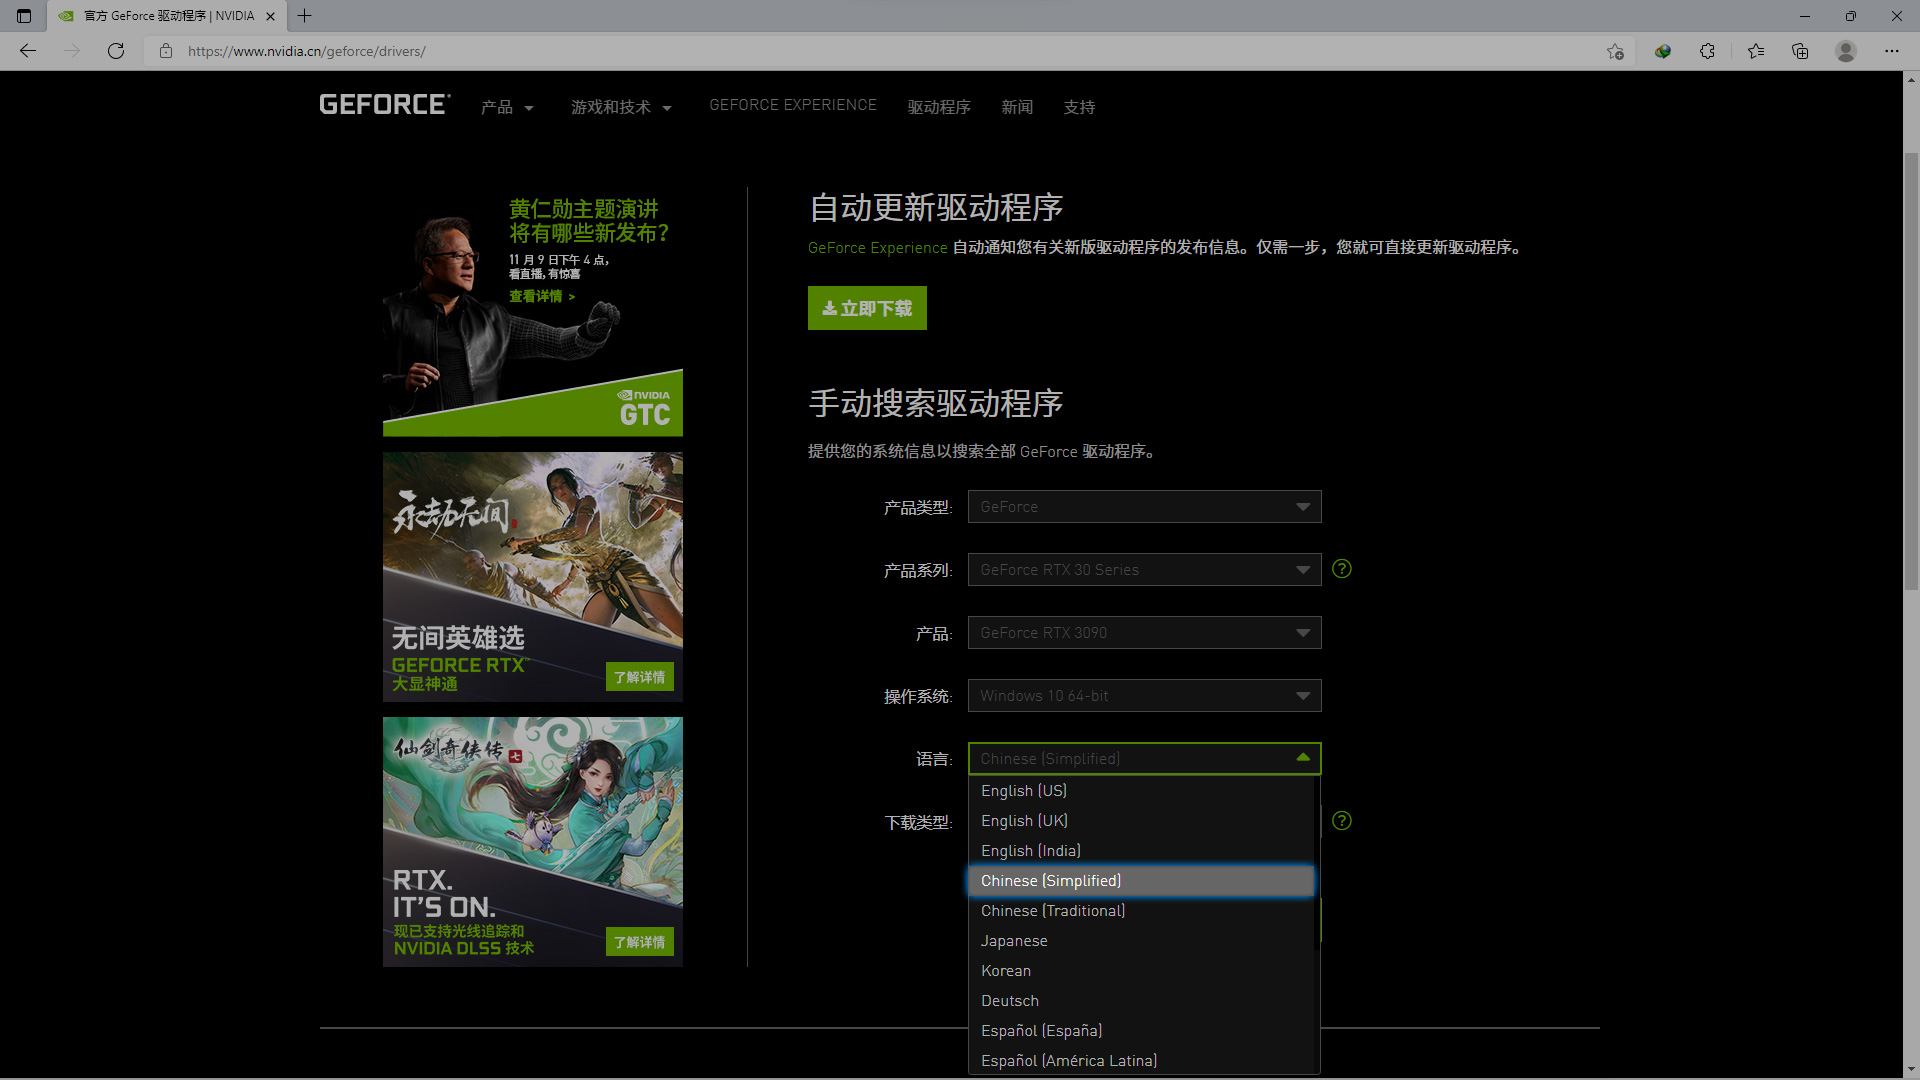The width and height of the screenshot is (1920, 1080).
Task: Click the browser refresh icon
Action: 116,51
